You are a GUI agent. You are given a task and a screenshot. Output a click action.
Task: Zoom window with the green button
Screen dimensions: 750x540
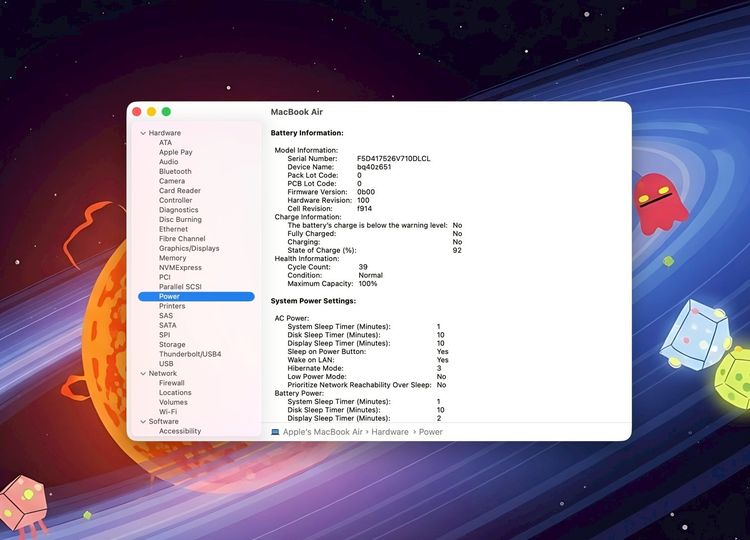point(166,111)
